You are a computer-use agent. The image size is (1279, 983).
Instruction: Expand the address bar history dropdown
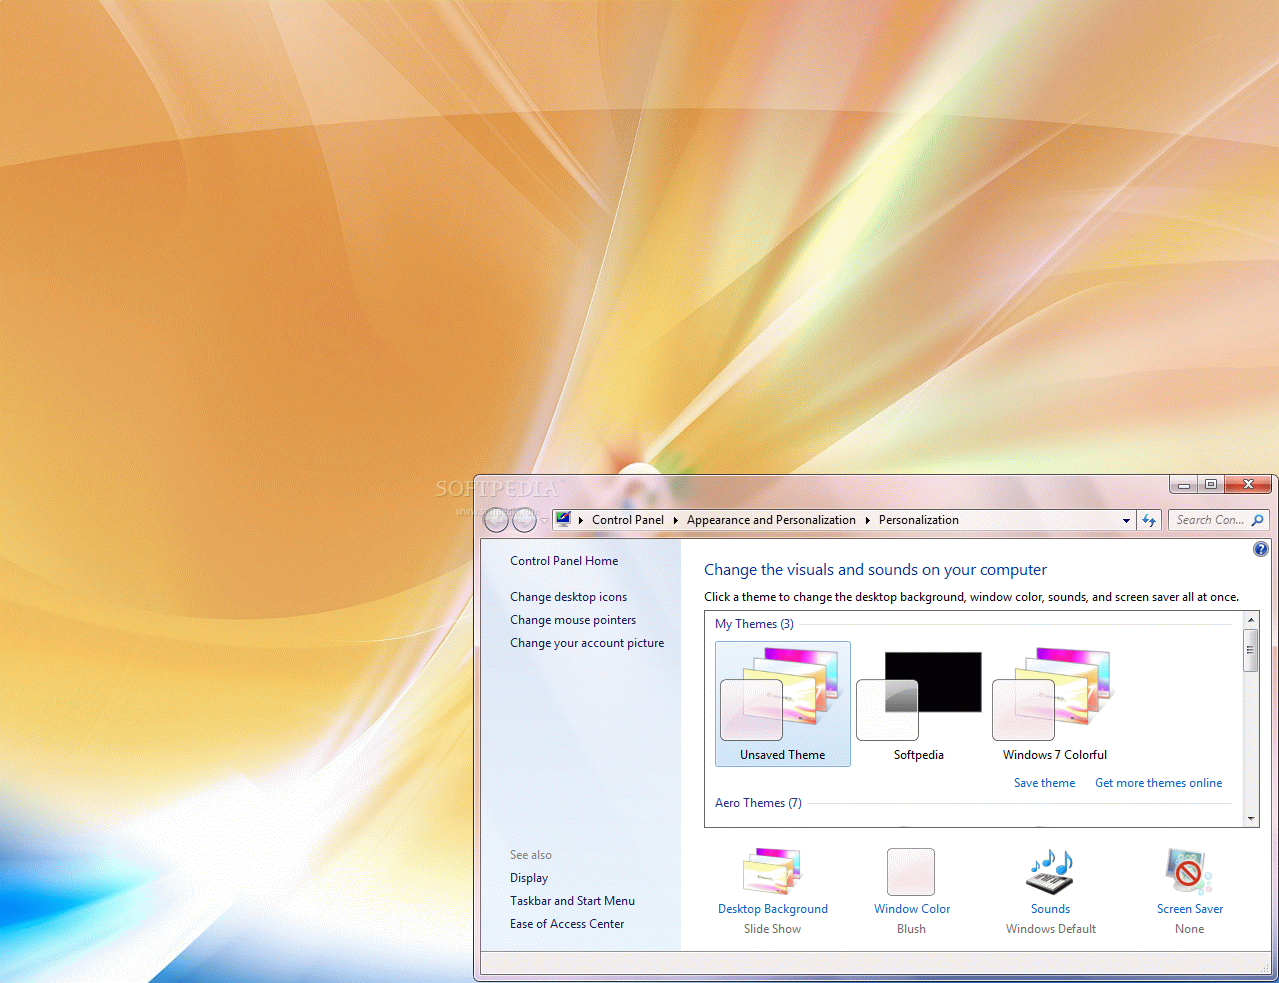(x=1126, y=520)
